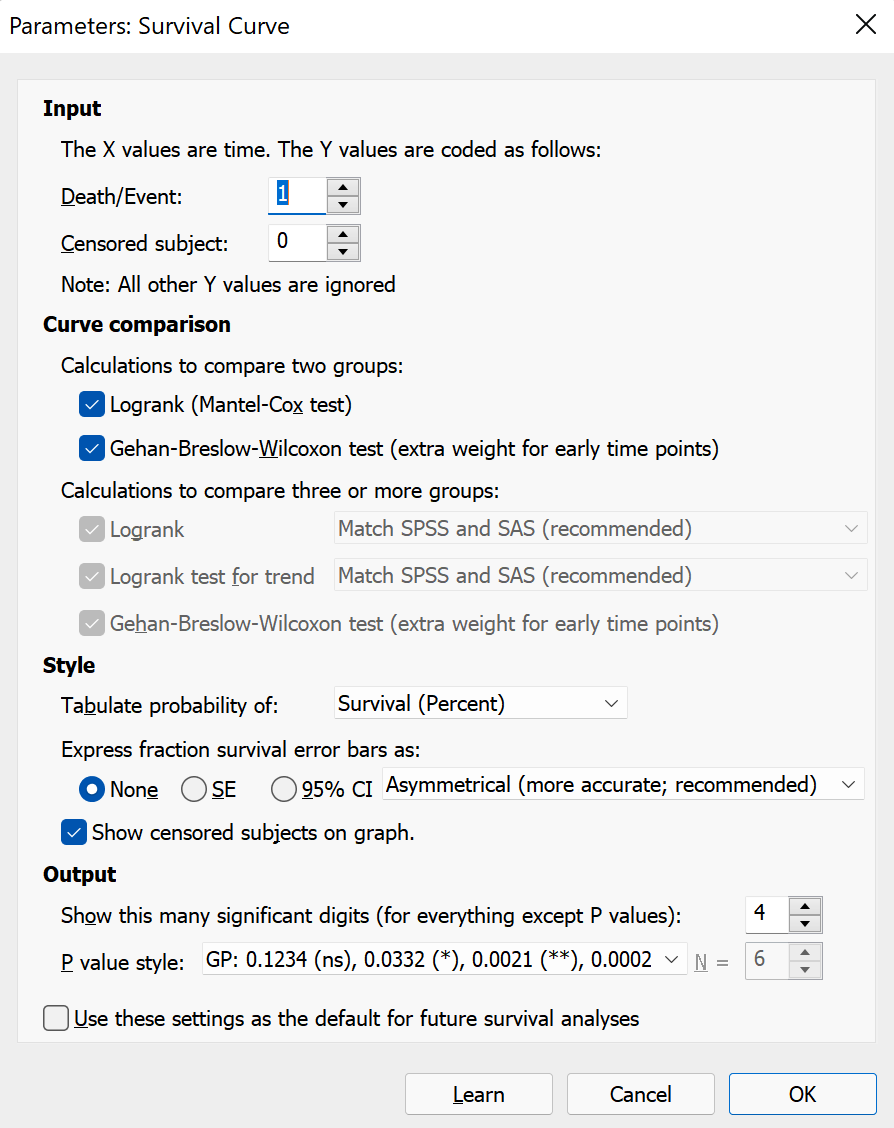Screen dimensions: 894x1128
Task: Decrease the Censored subject value
Action: click(343, 252)
